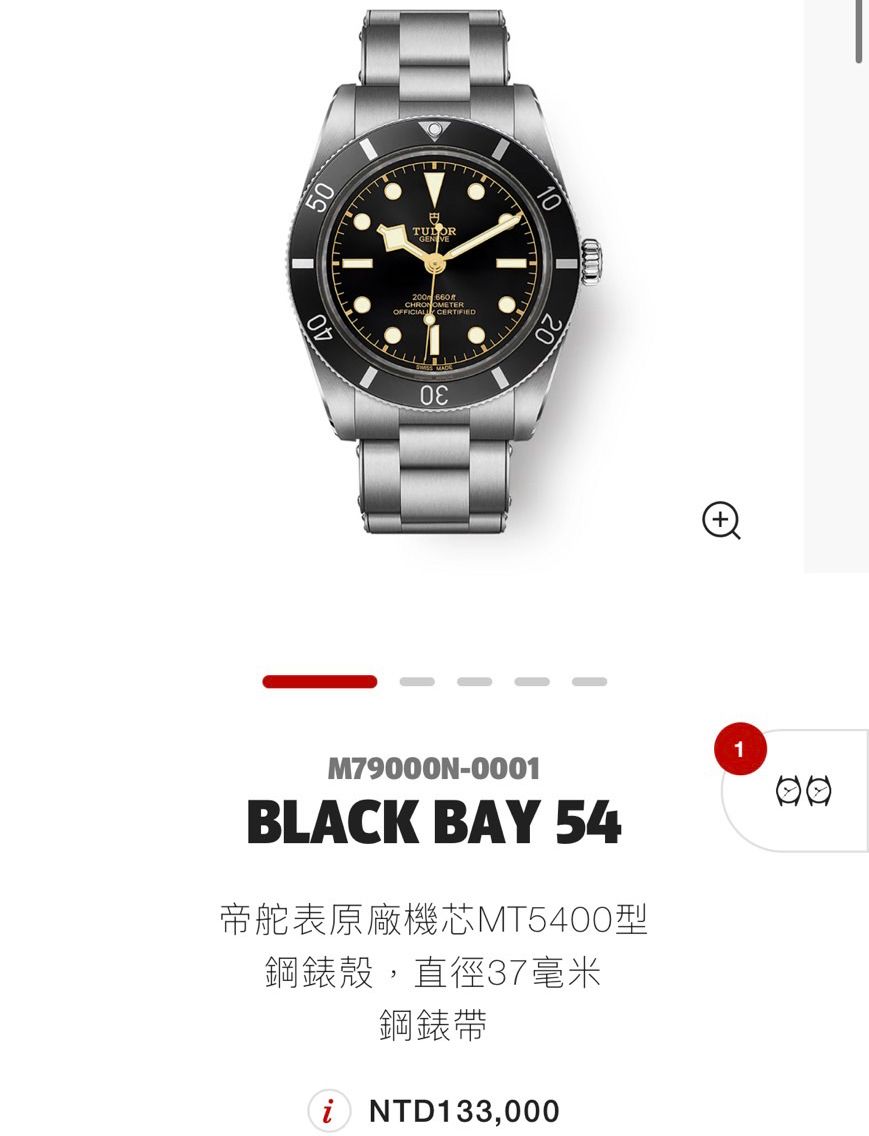This screenshot has height=1136, width=869.
Task: Jump to the third carousel image indicator
Action: coord(475,682)
